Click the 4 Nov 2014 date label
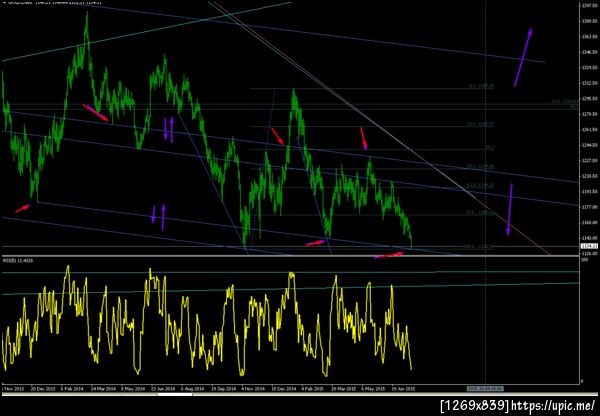This screenshot has width=600, height=416. [253, 388]
